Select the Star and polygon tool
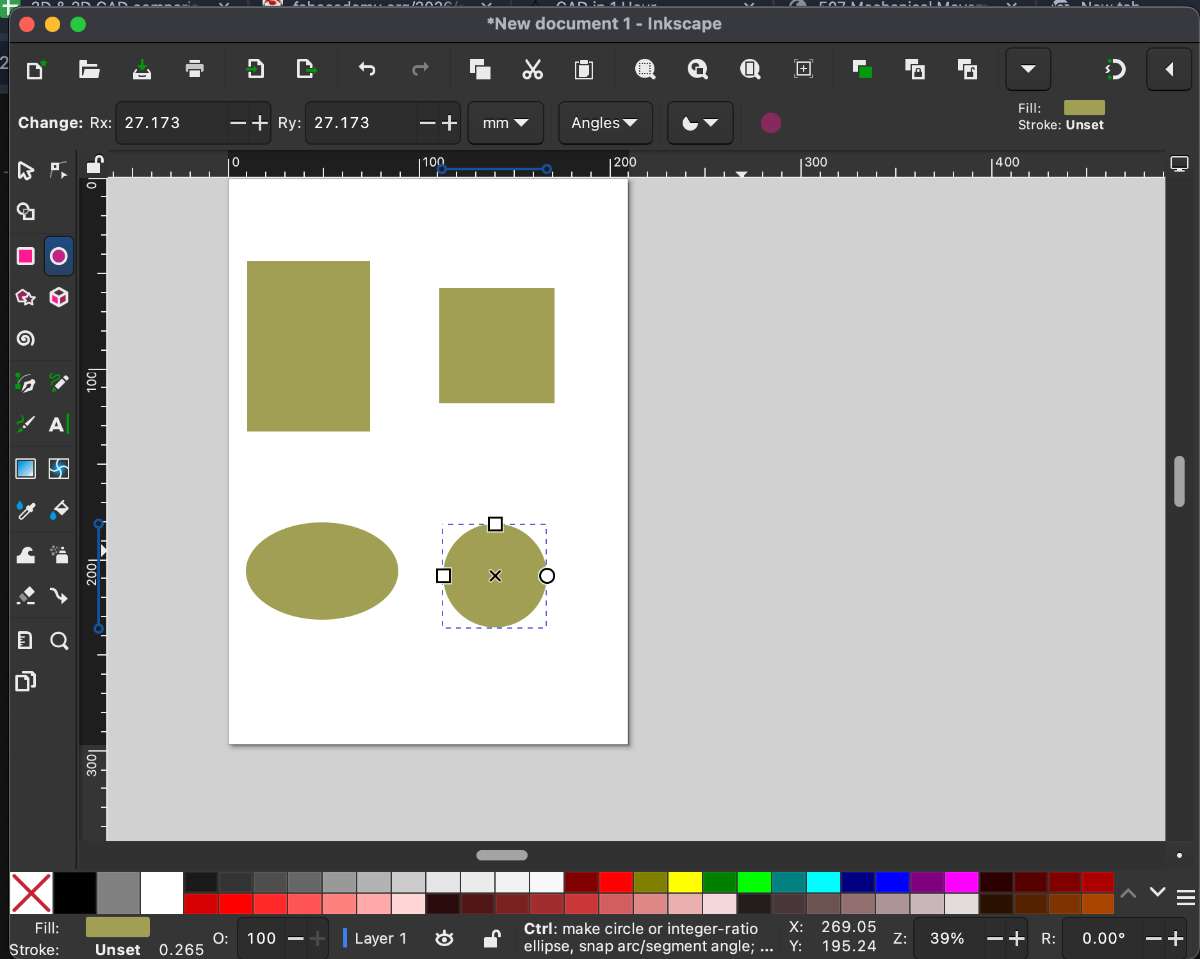This screenshot has height=959, width=1200. pyautogui.click(x=26, y=298)
